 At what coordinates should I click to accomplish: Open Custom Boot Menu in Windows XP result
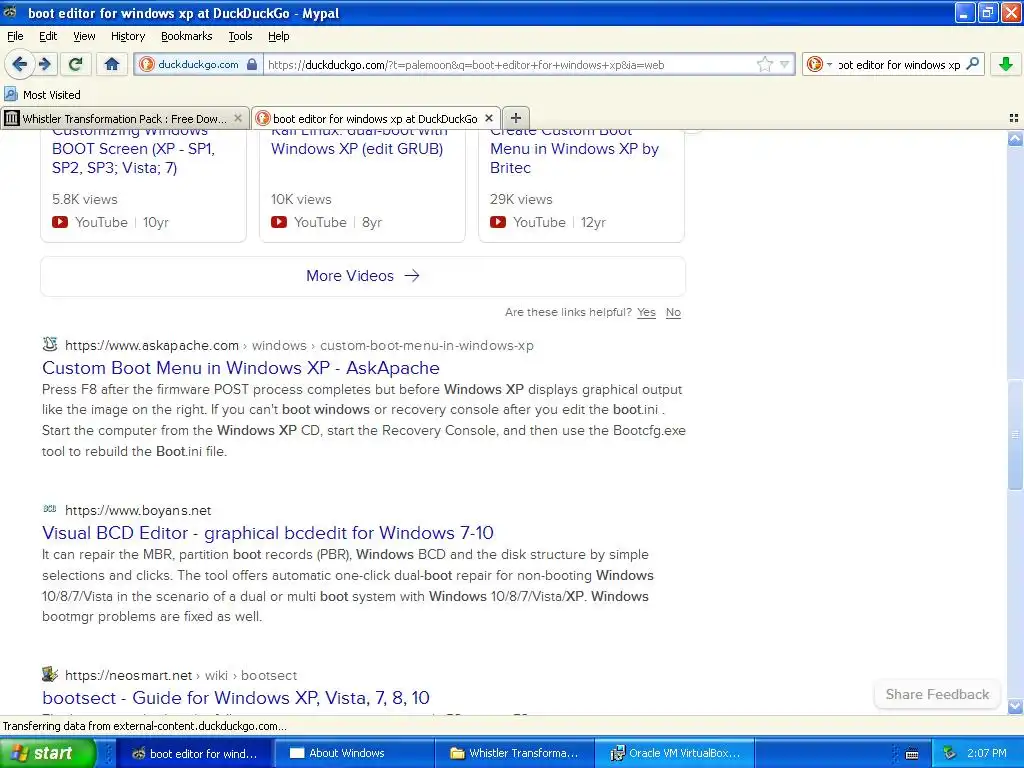(240, 368)
